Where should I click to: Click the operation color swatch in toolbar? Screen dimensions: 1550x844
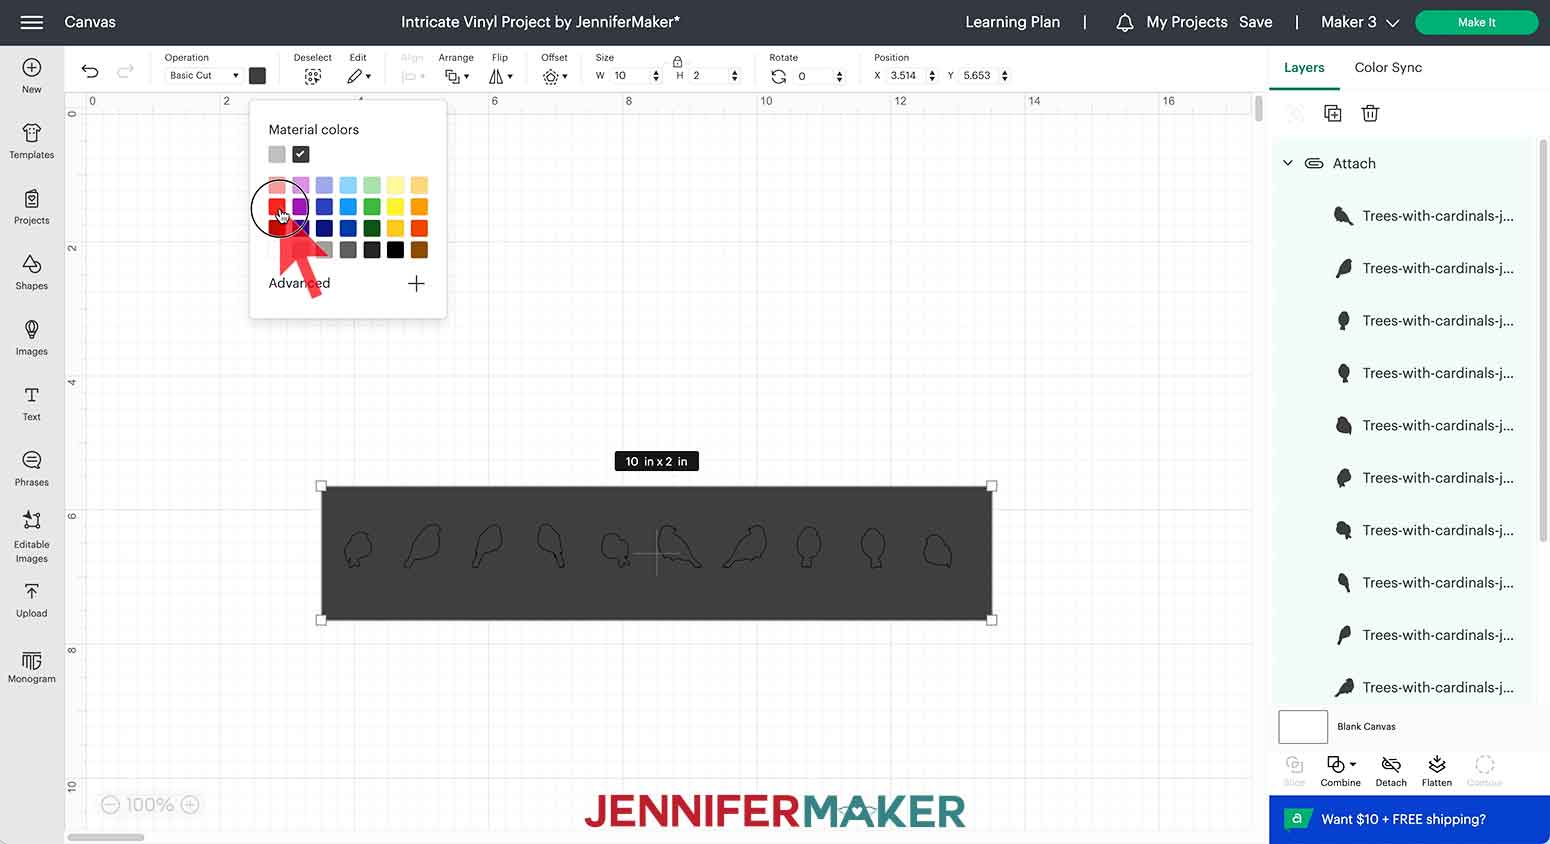[257, 76]
